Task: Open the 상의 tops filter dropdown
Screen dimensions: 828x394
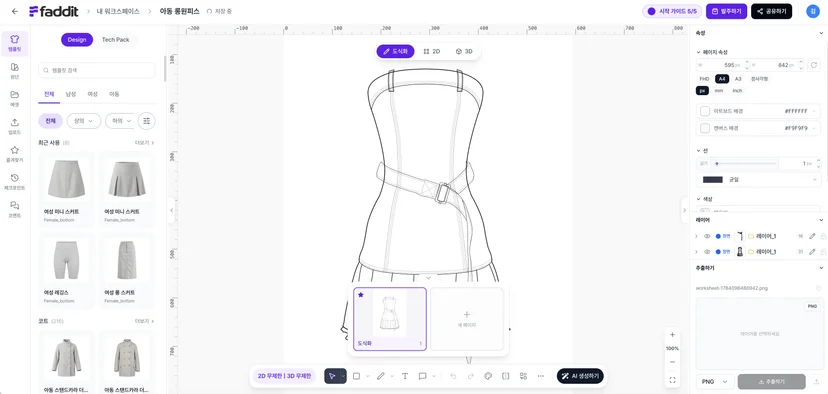Action: (83, 121)
